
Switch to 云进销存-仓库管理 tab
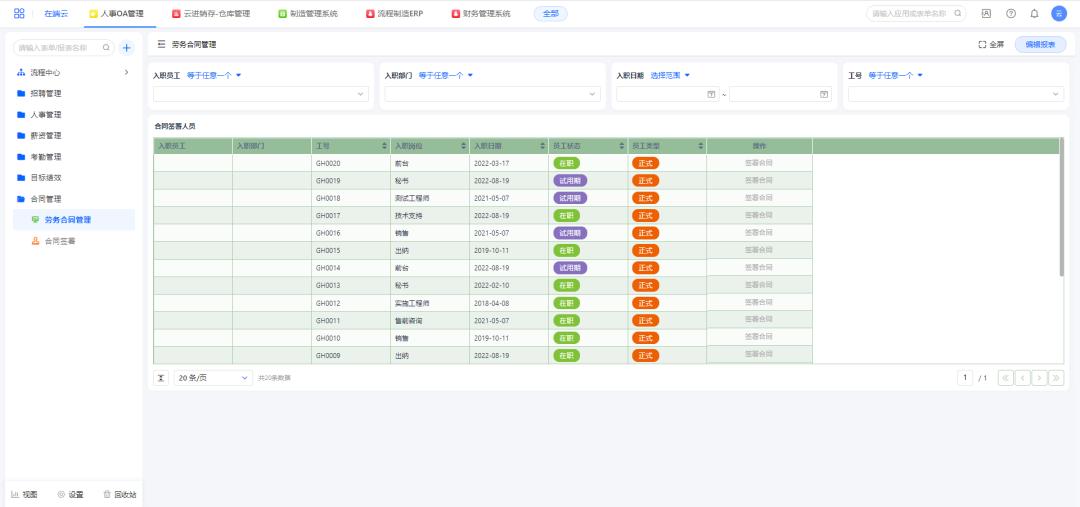(x=210, y=14)
